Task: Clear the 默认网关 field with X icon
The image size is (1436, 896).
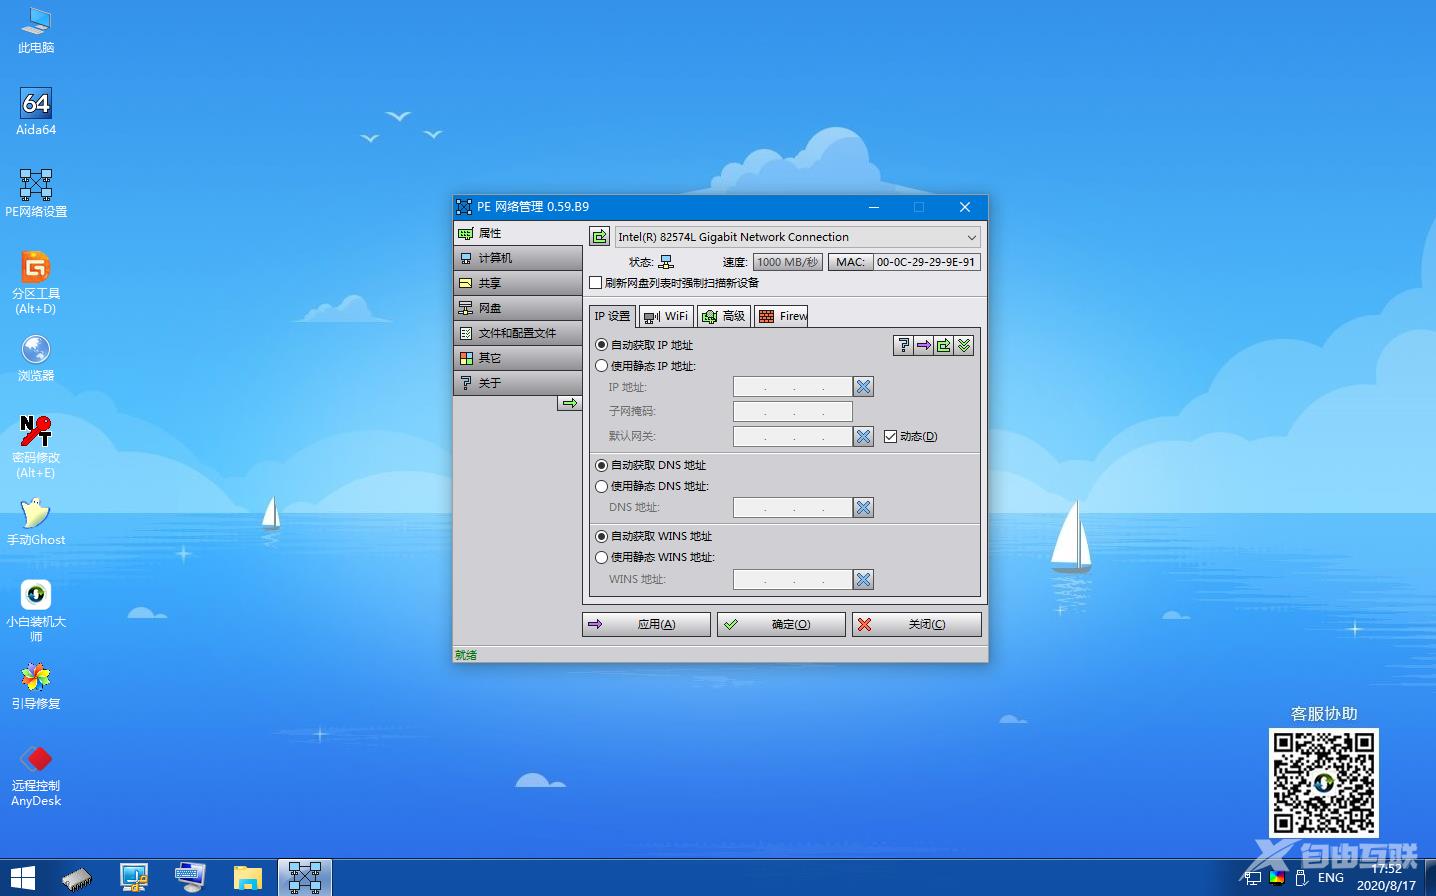Action: pyautogui.click(x=864, y=436)
